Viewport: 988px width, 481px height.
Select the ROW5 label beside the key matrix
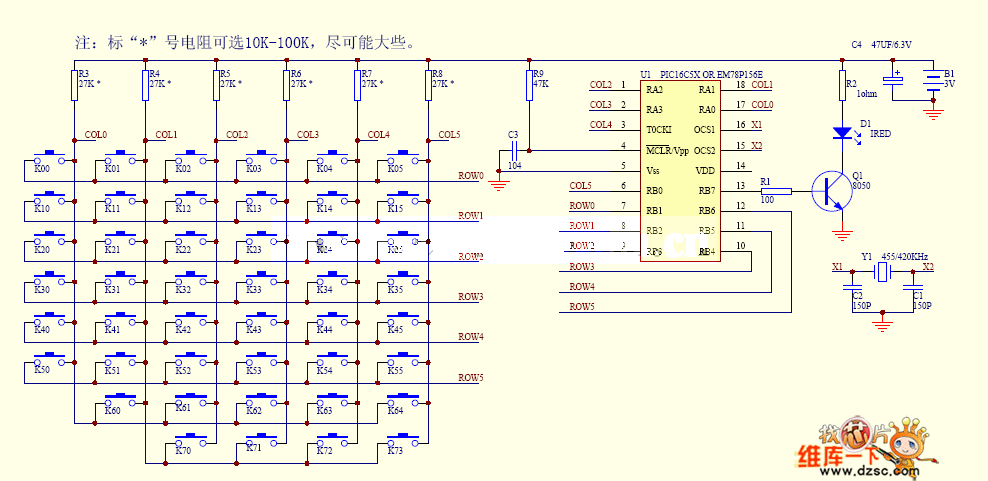(x=471, y=377)
